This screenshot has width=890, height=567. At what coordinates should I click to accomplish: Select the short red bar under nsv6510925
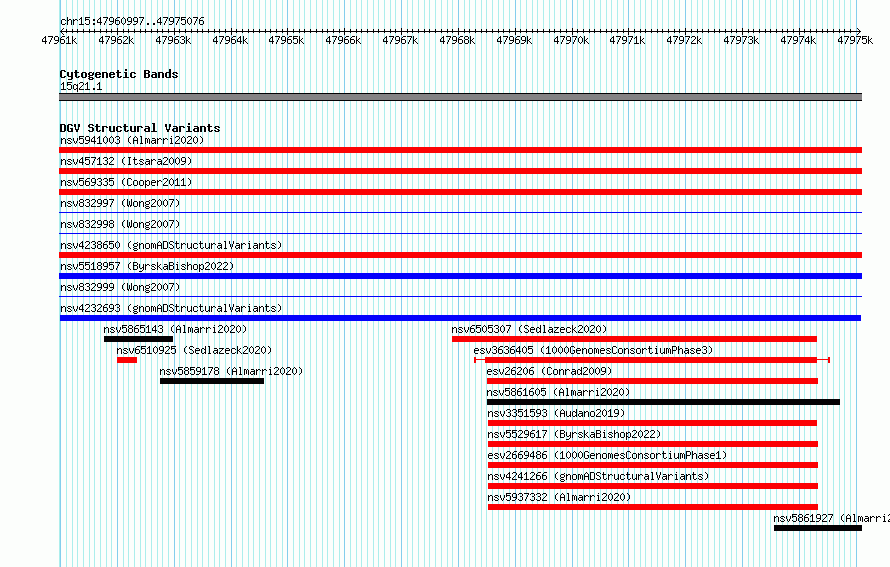[x=127, y=360]
